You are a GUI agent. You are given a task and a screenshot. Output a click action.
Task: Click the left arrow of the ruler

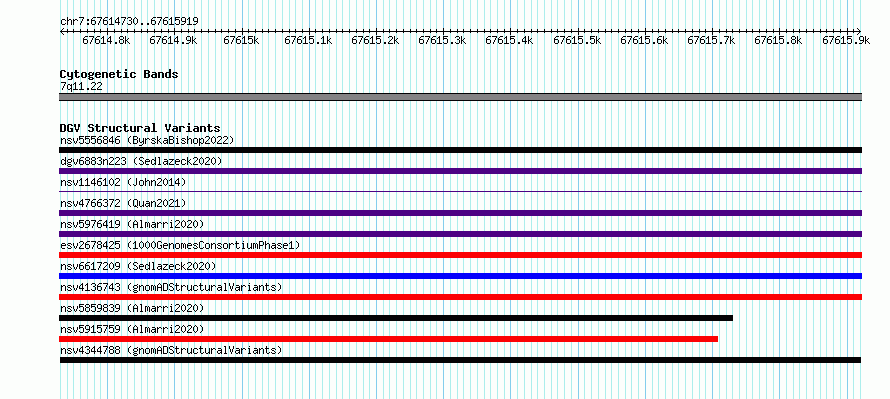(62, 31)
